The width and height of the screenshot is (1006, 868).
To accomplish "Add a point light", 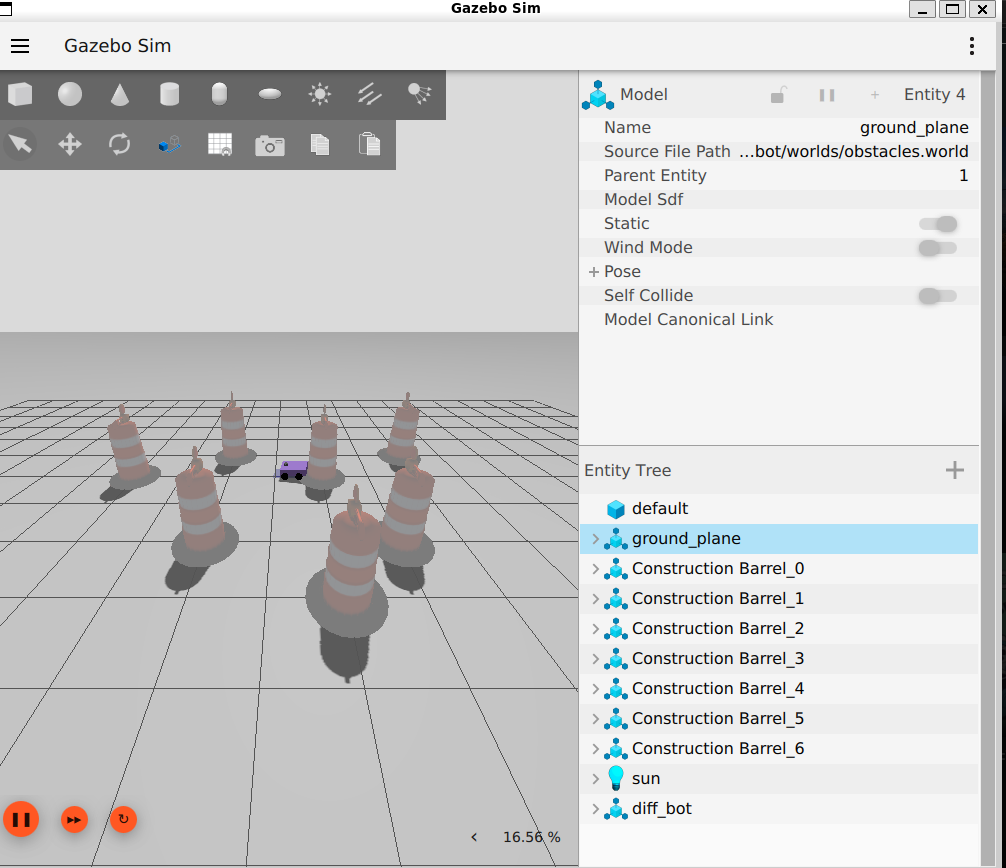I will pos(320,94).
